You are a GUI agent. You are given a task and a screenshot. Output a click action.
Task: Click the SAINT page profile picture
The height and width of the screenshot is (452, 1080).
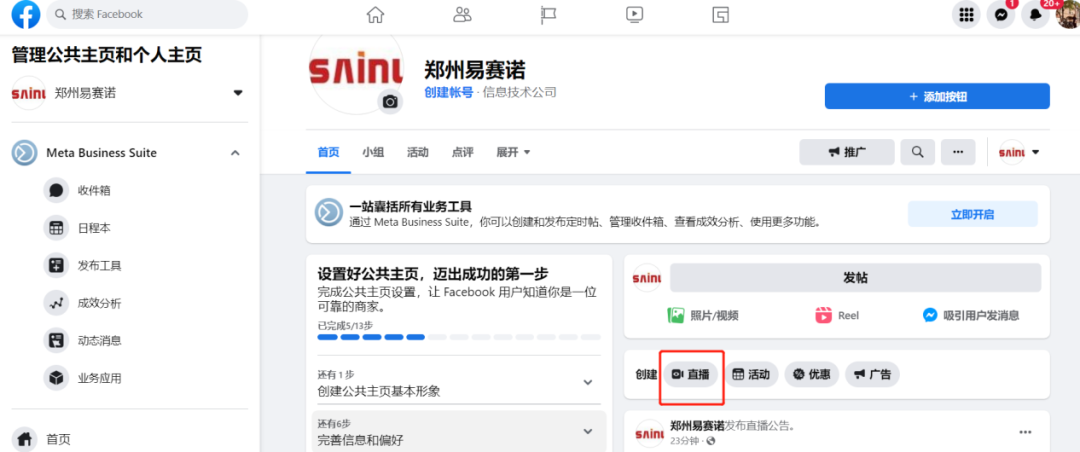(x=355, y=71)
